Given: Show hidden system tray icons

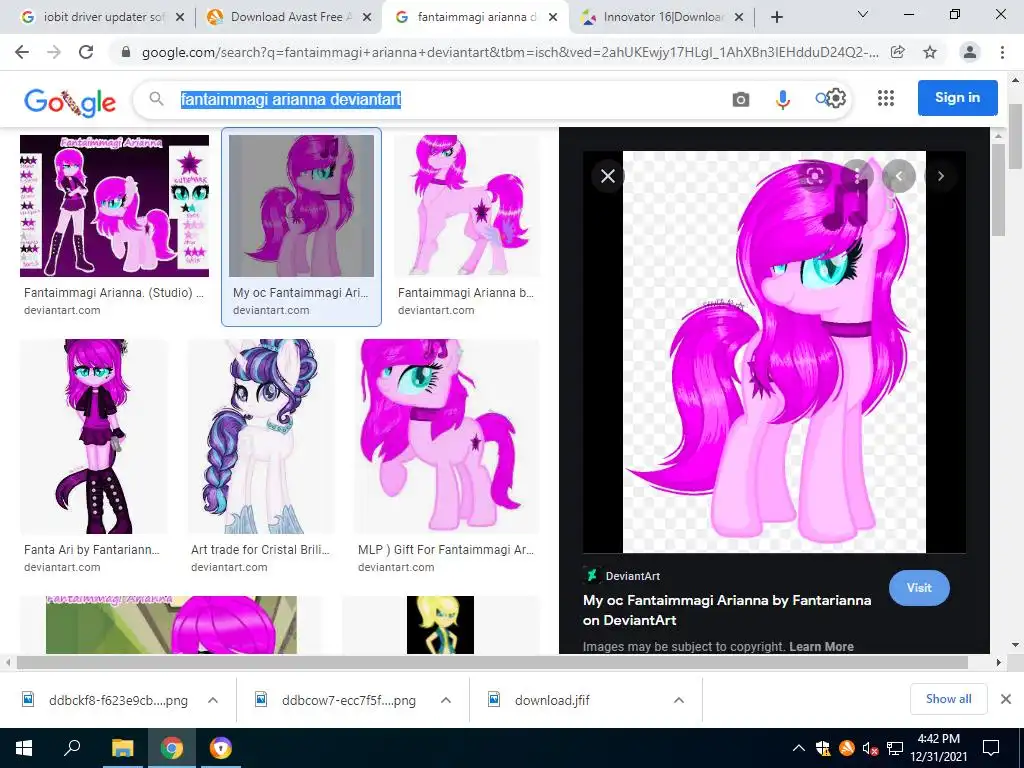Looking at the screenshot, I should click(x=798, y=748).
